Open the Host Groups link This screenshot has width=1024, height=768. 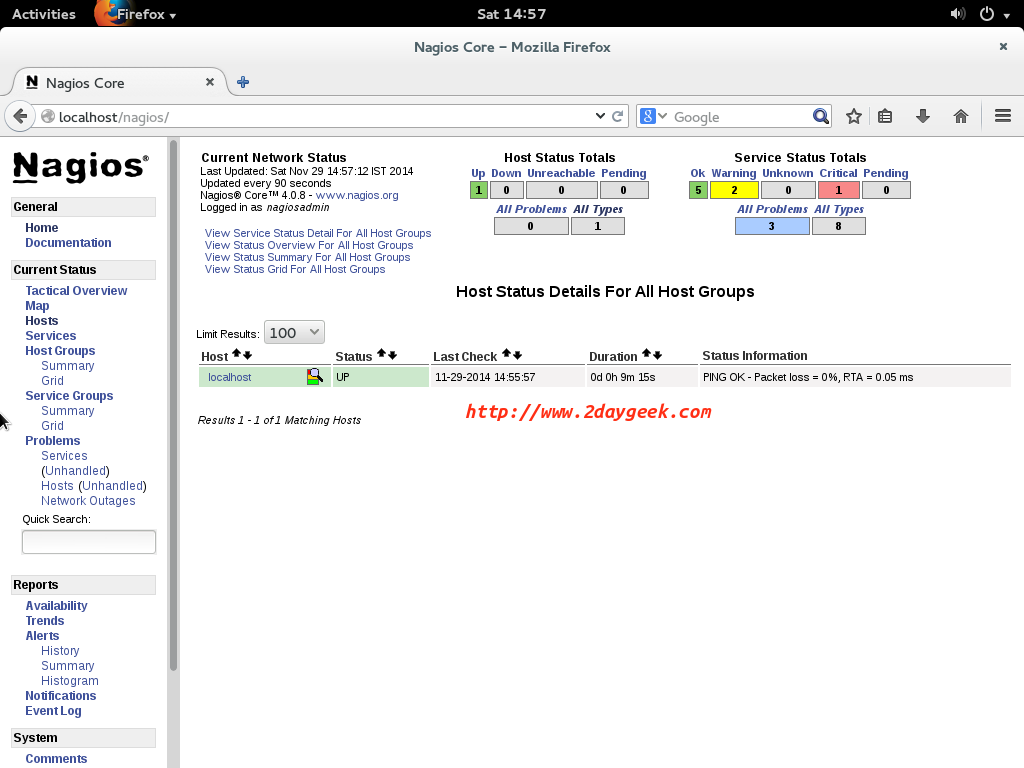60,351
